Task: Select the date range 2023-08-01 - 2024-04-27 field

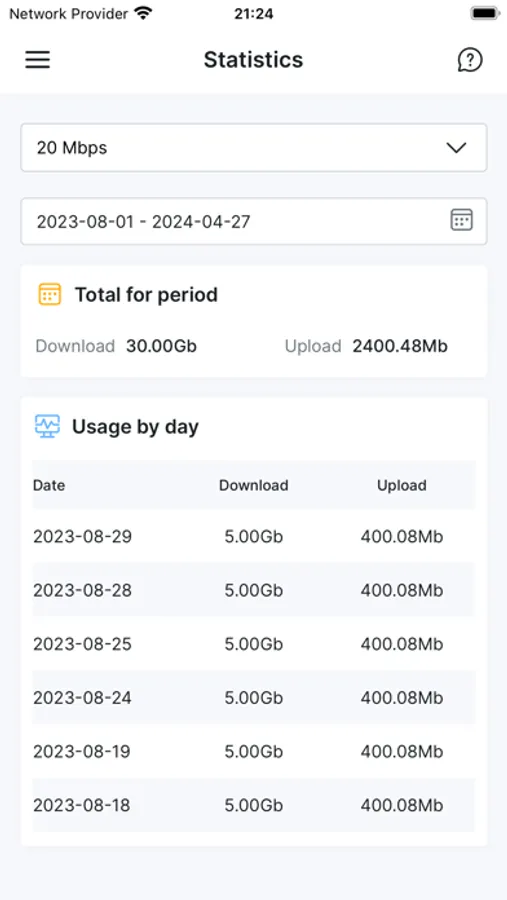Action: pos(254,221)
